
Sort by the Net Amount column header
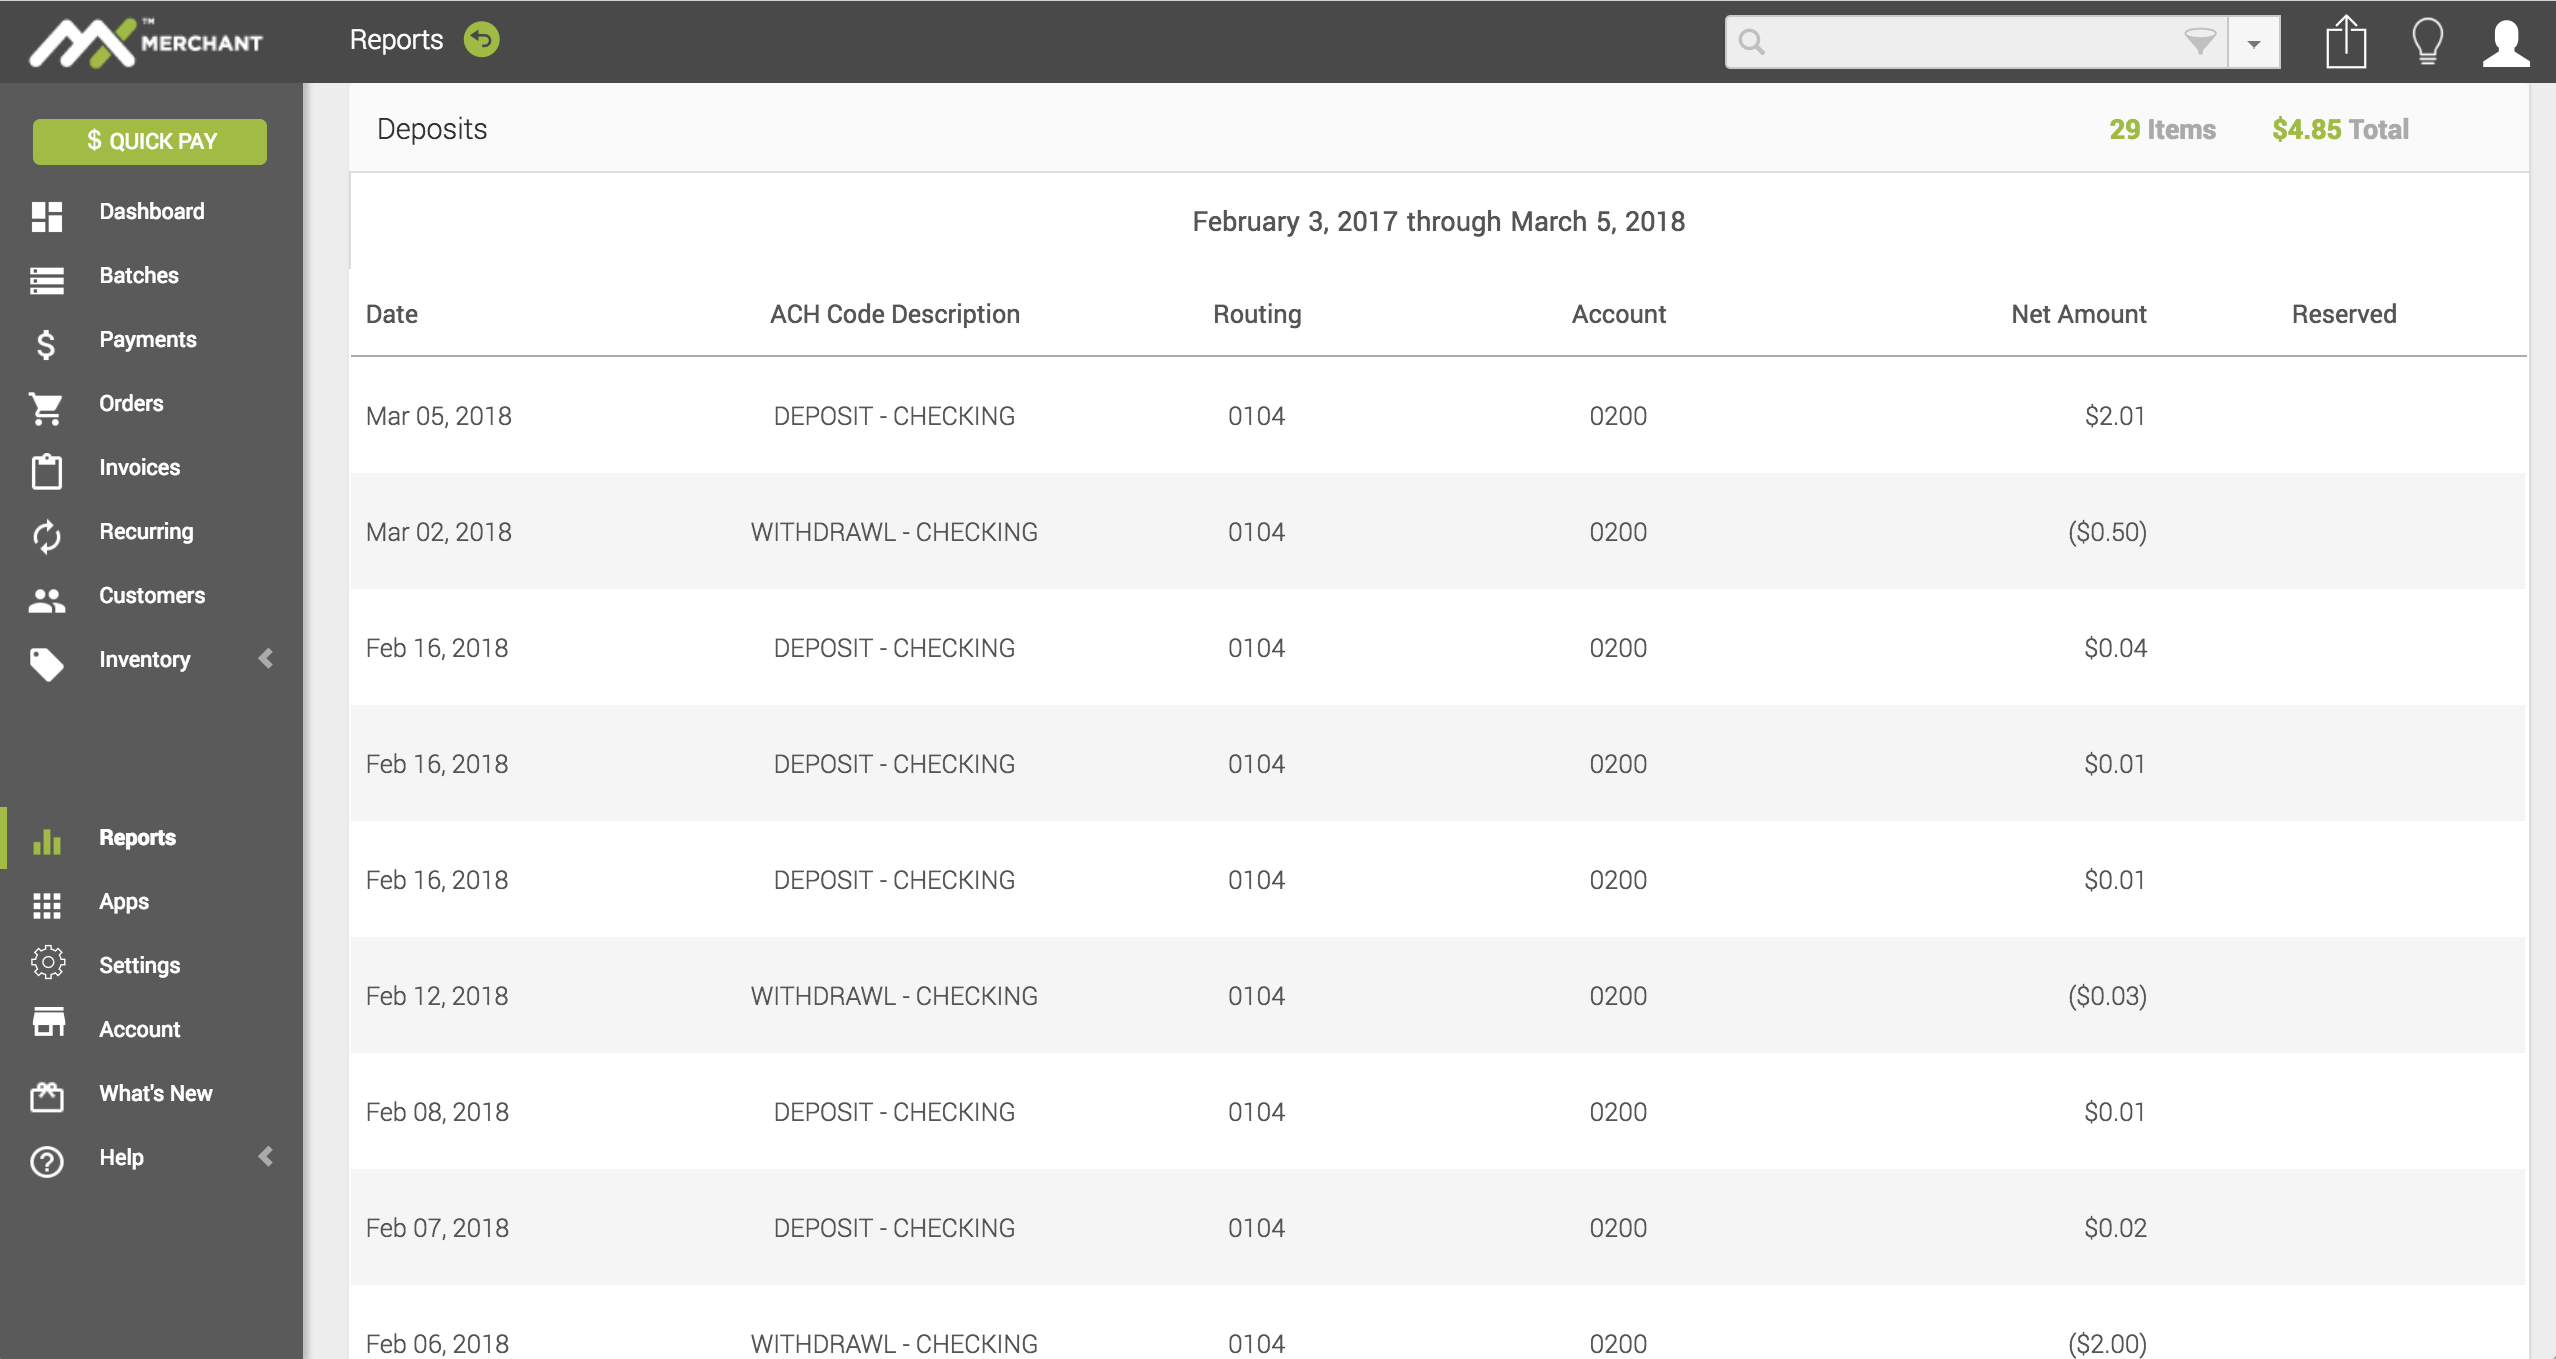pyautogui.click(x=2078, y=314)
